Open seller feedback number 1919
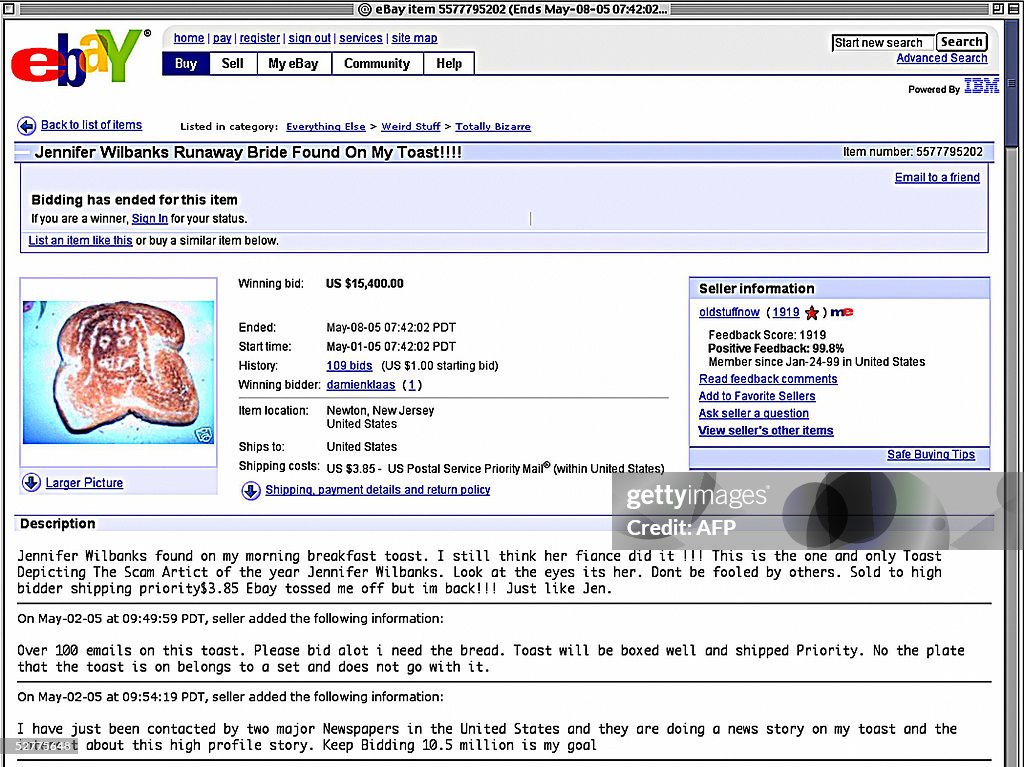This screenshot has height=767, width=1024. [786, 312]
